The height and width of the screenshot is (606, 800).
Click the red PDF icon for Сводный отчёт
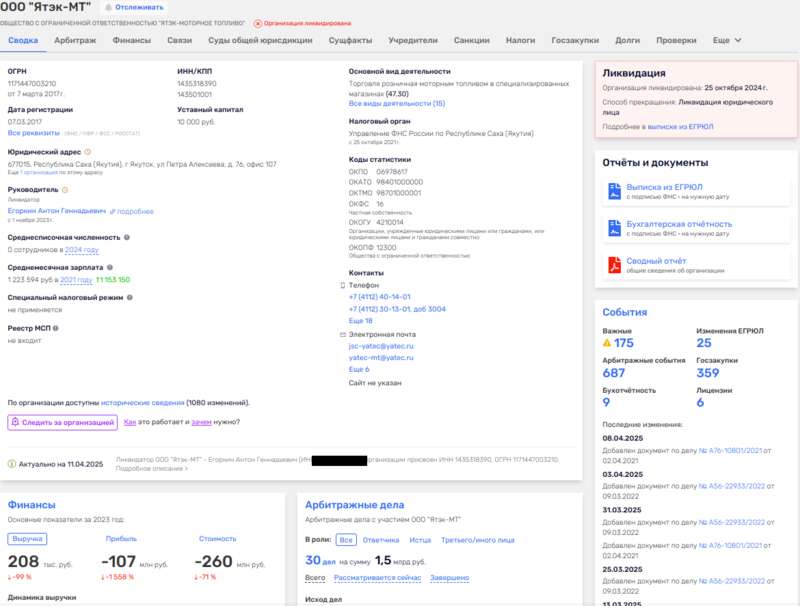click(x=614, y=265)
